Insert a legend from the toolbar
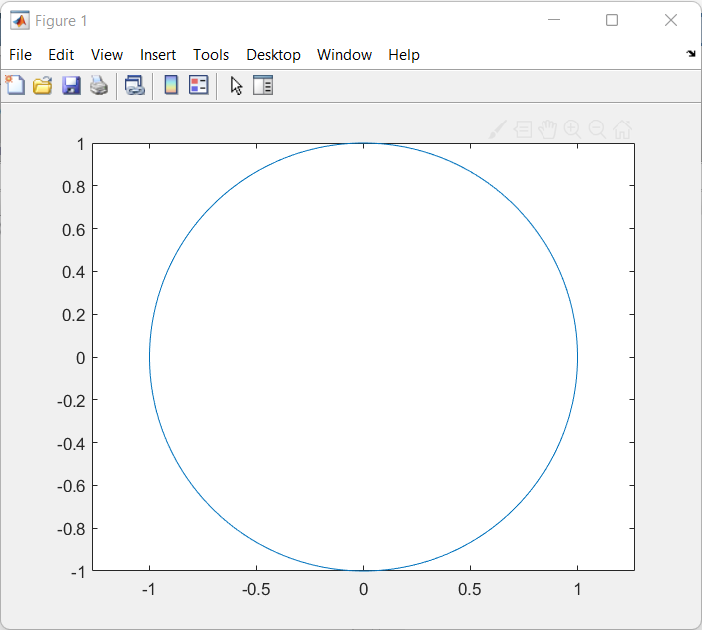This screenshot has width=702, height=630. pos(198,85)
